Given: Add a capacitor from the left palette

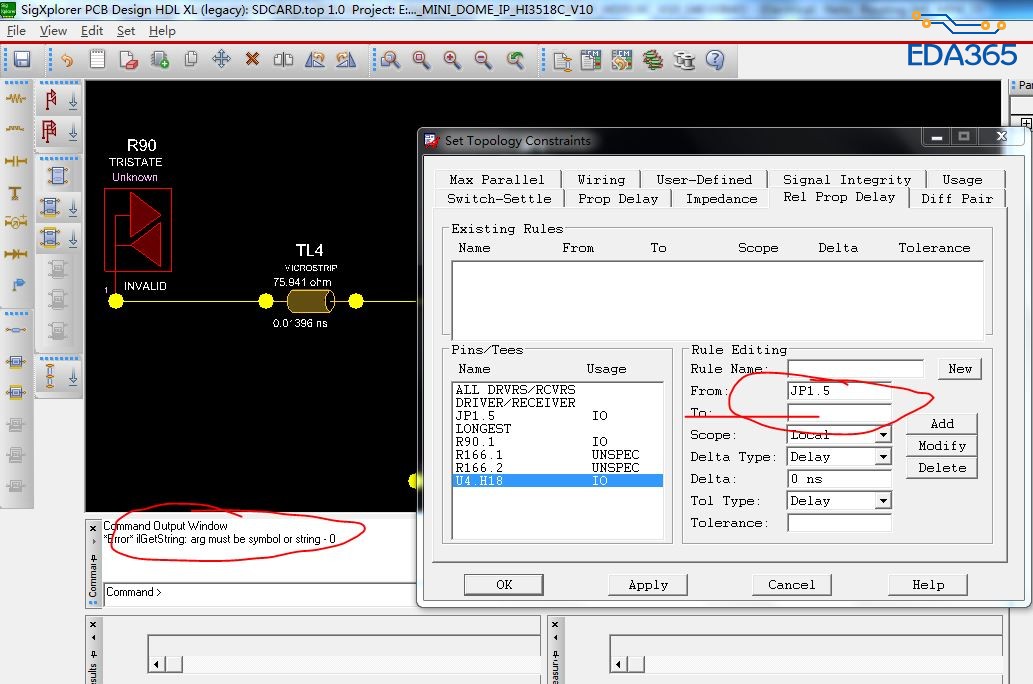Looking at the screenshot, I should tap(16, 161).
